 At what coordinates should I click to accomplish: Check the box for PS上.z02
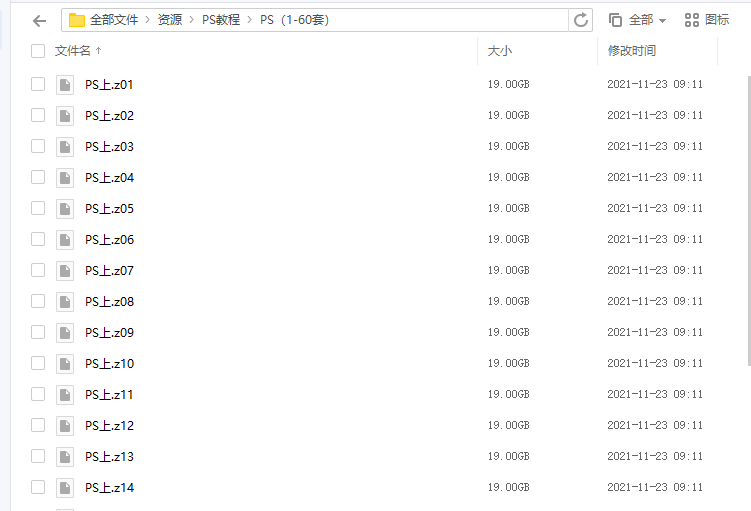tap(38, 115)
